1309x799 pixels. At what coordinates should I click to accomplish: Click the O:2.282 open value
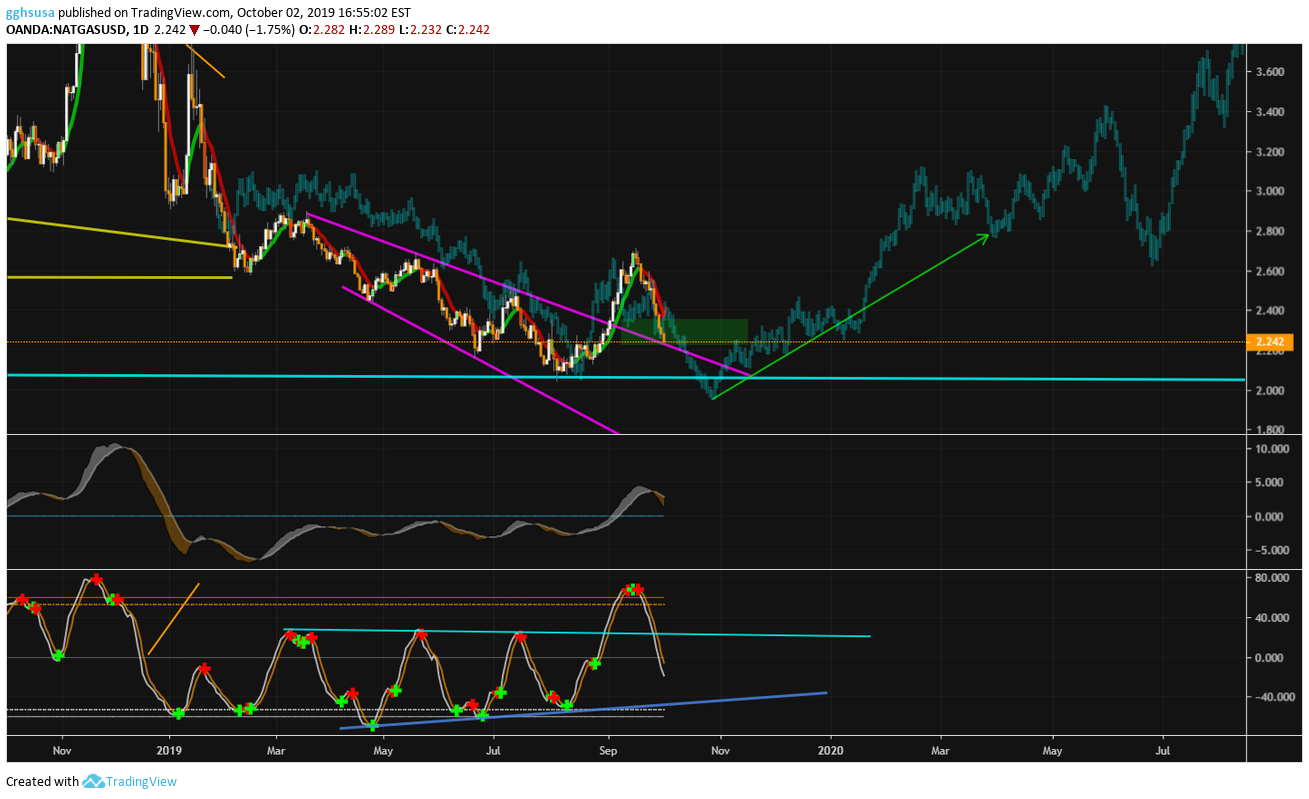click(x=320, y=30)
